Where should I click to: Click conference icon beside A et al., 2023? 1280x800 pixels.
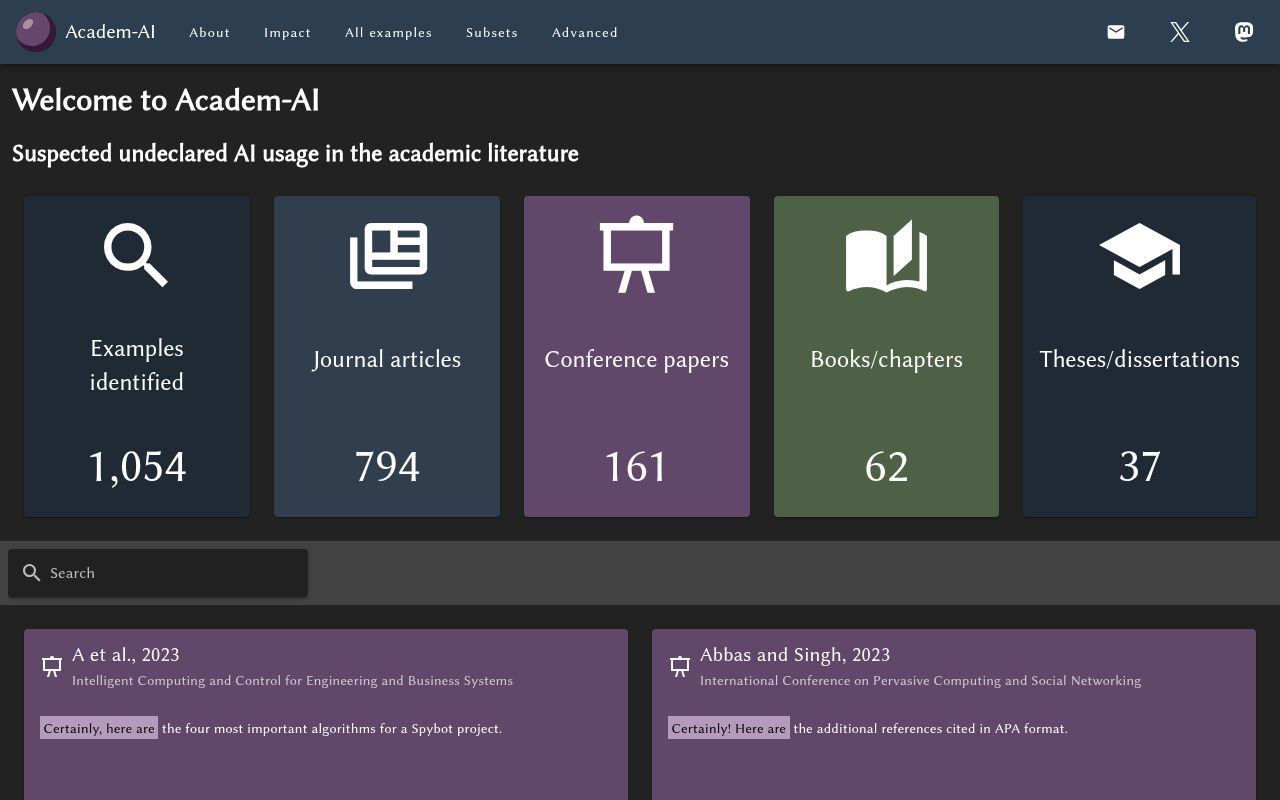point(52,667)
